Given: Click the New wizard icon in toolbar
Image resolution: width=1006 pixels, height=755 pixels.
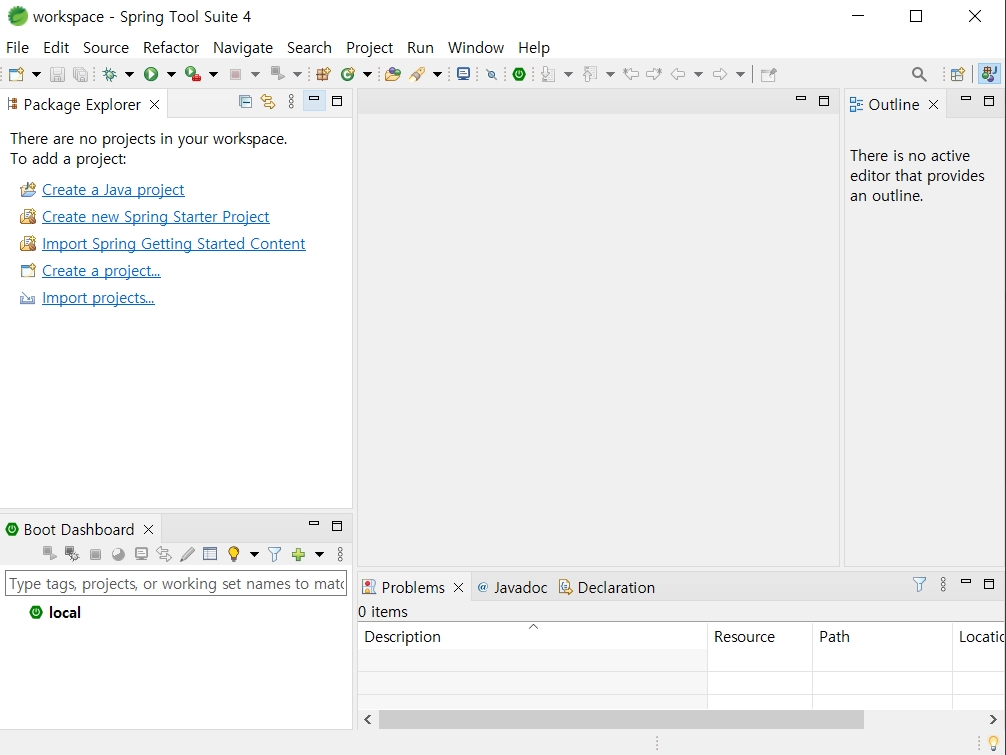Looking at the screenshot, I should (17, 74).
